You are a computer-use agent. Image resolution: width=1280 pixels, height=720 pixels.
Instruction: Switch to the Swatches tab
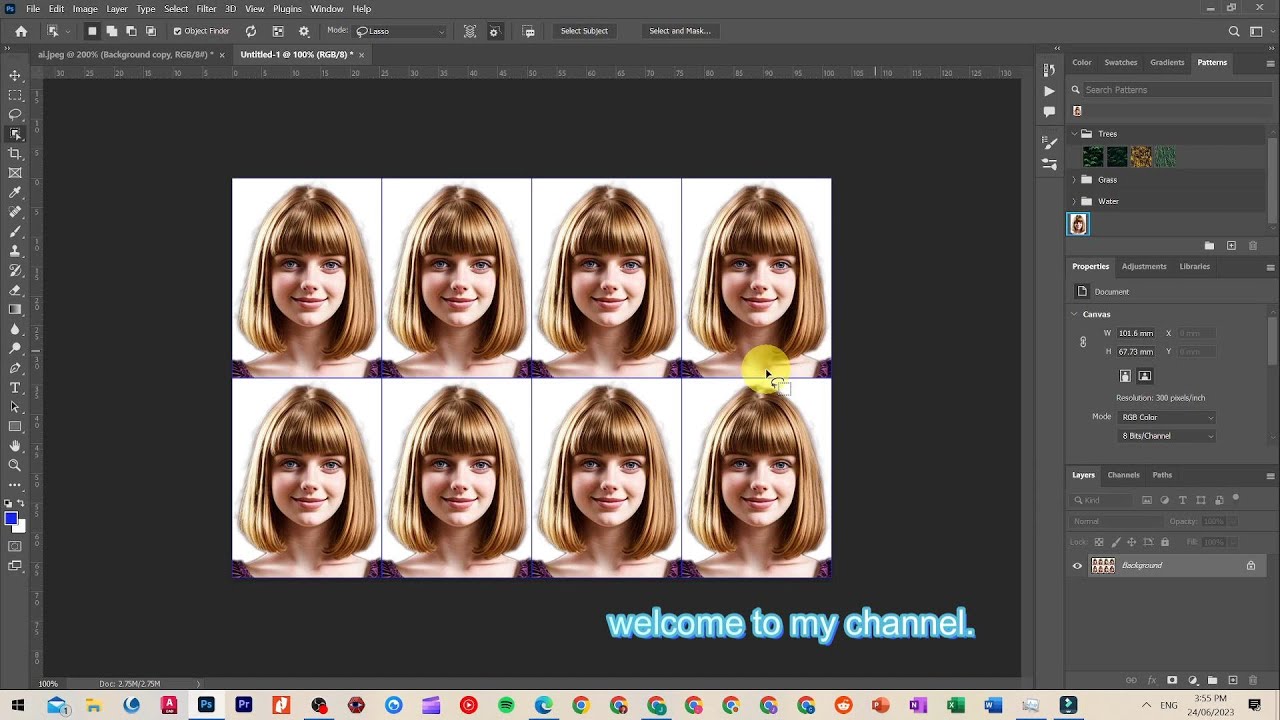coord(1120,62)
